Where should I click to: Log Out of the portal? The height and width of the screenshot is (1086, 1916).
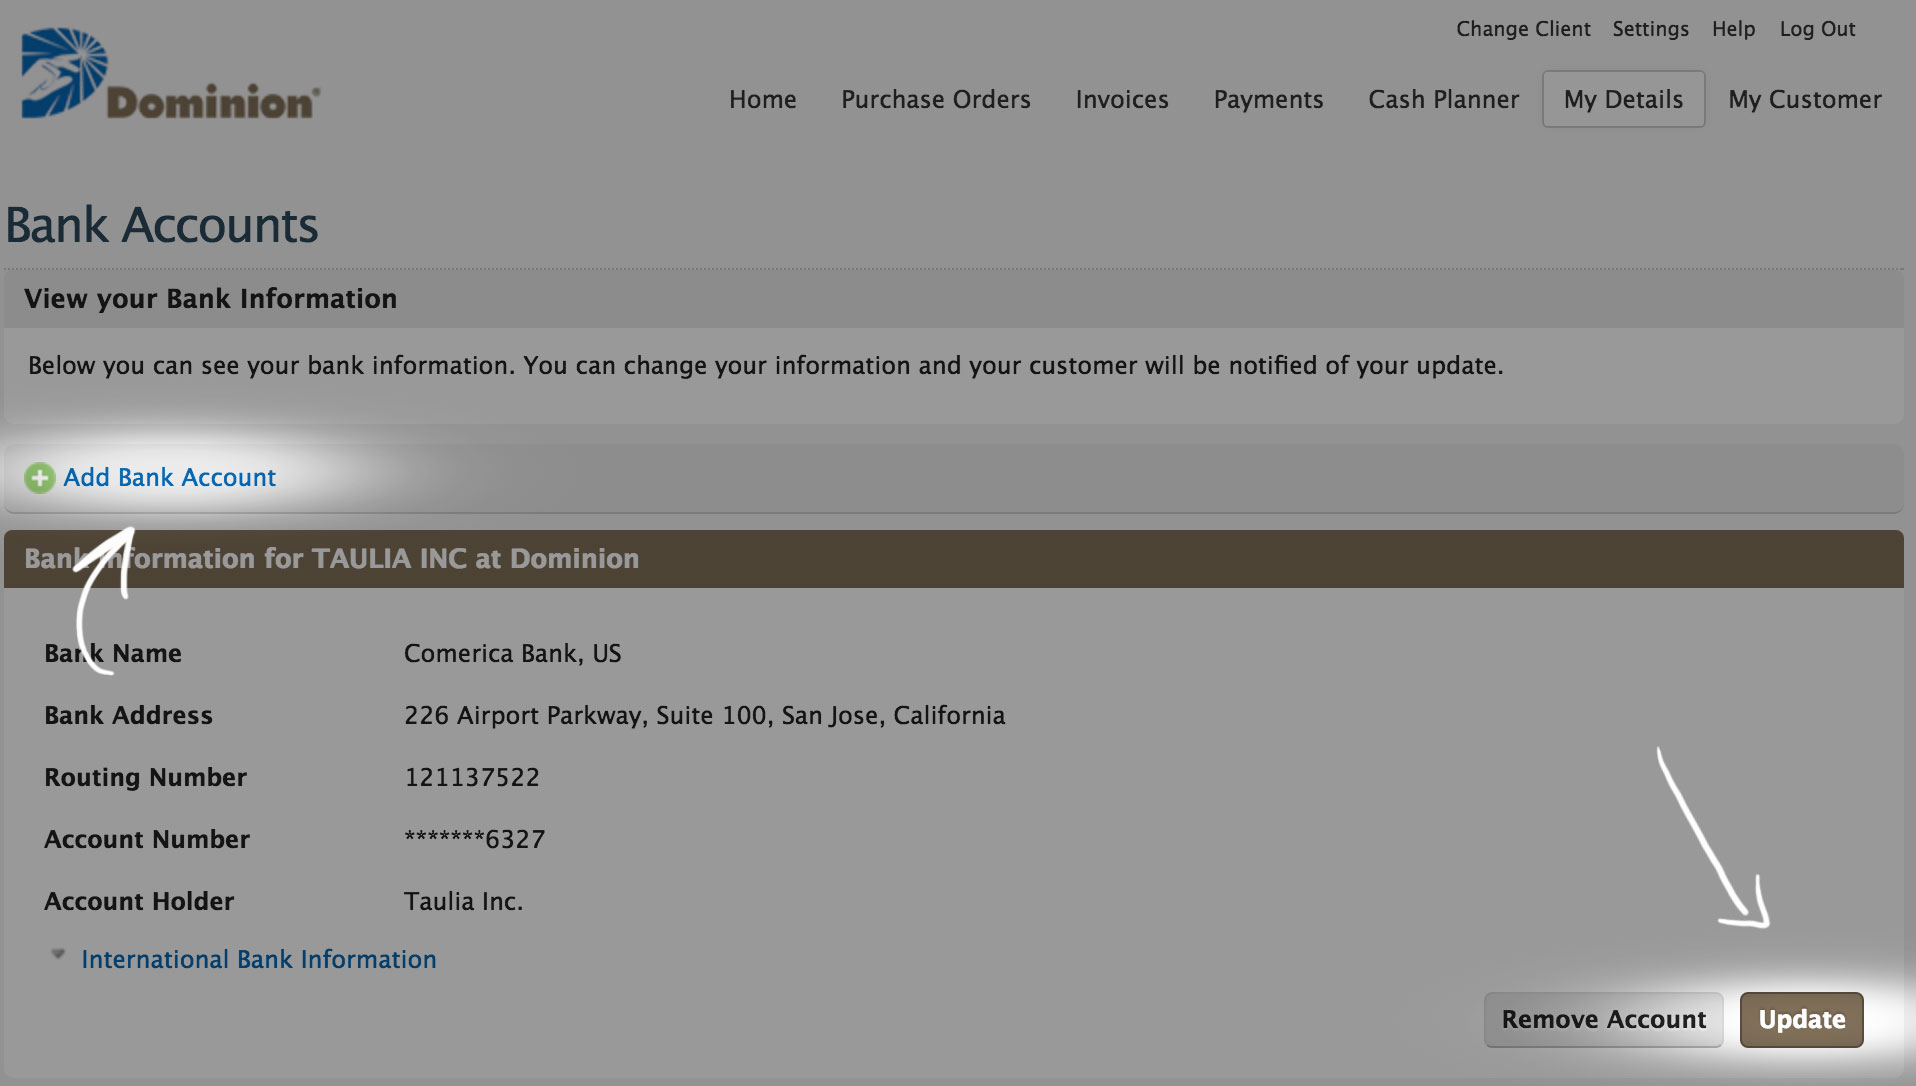coord(1817,29)
